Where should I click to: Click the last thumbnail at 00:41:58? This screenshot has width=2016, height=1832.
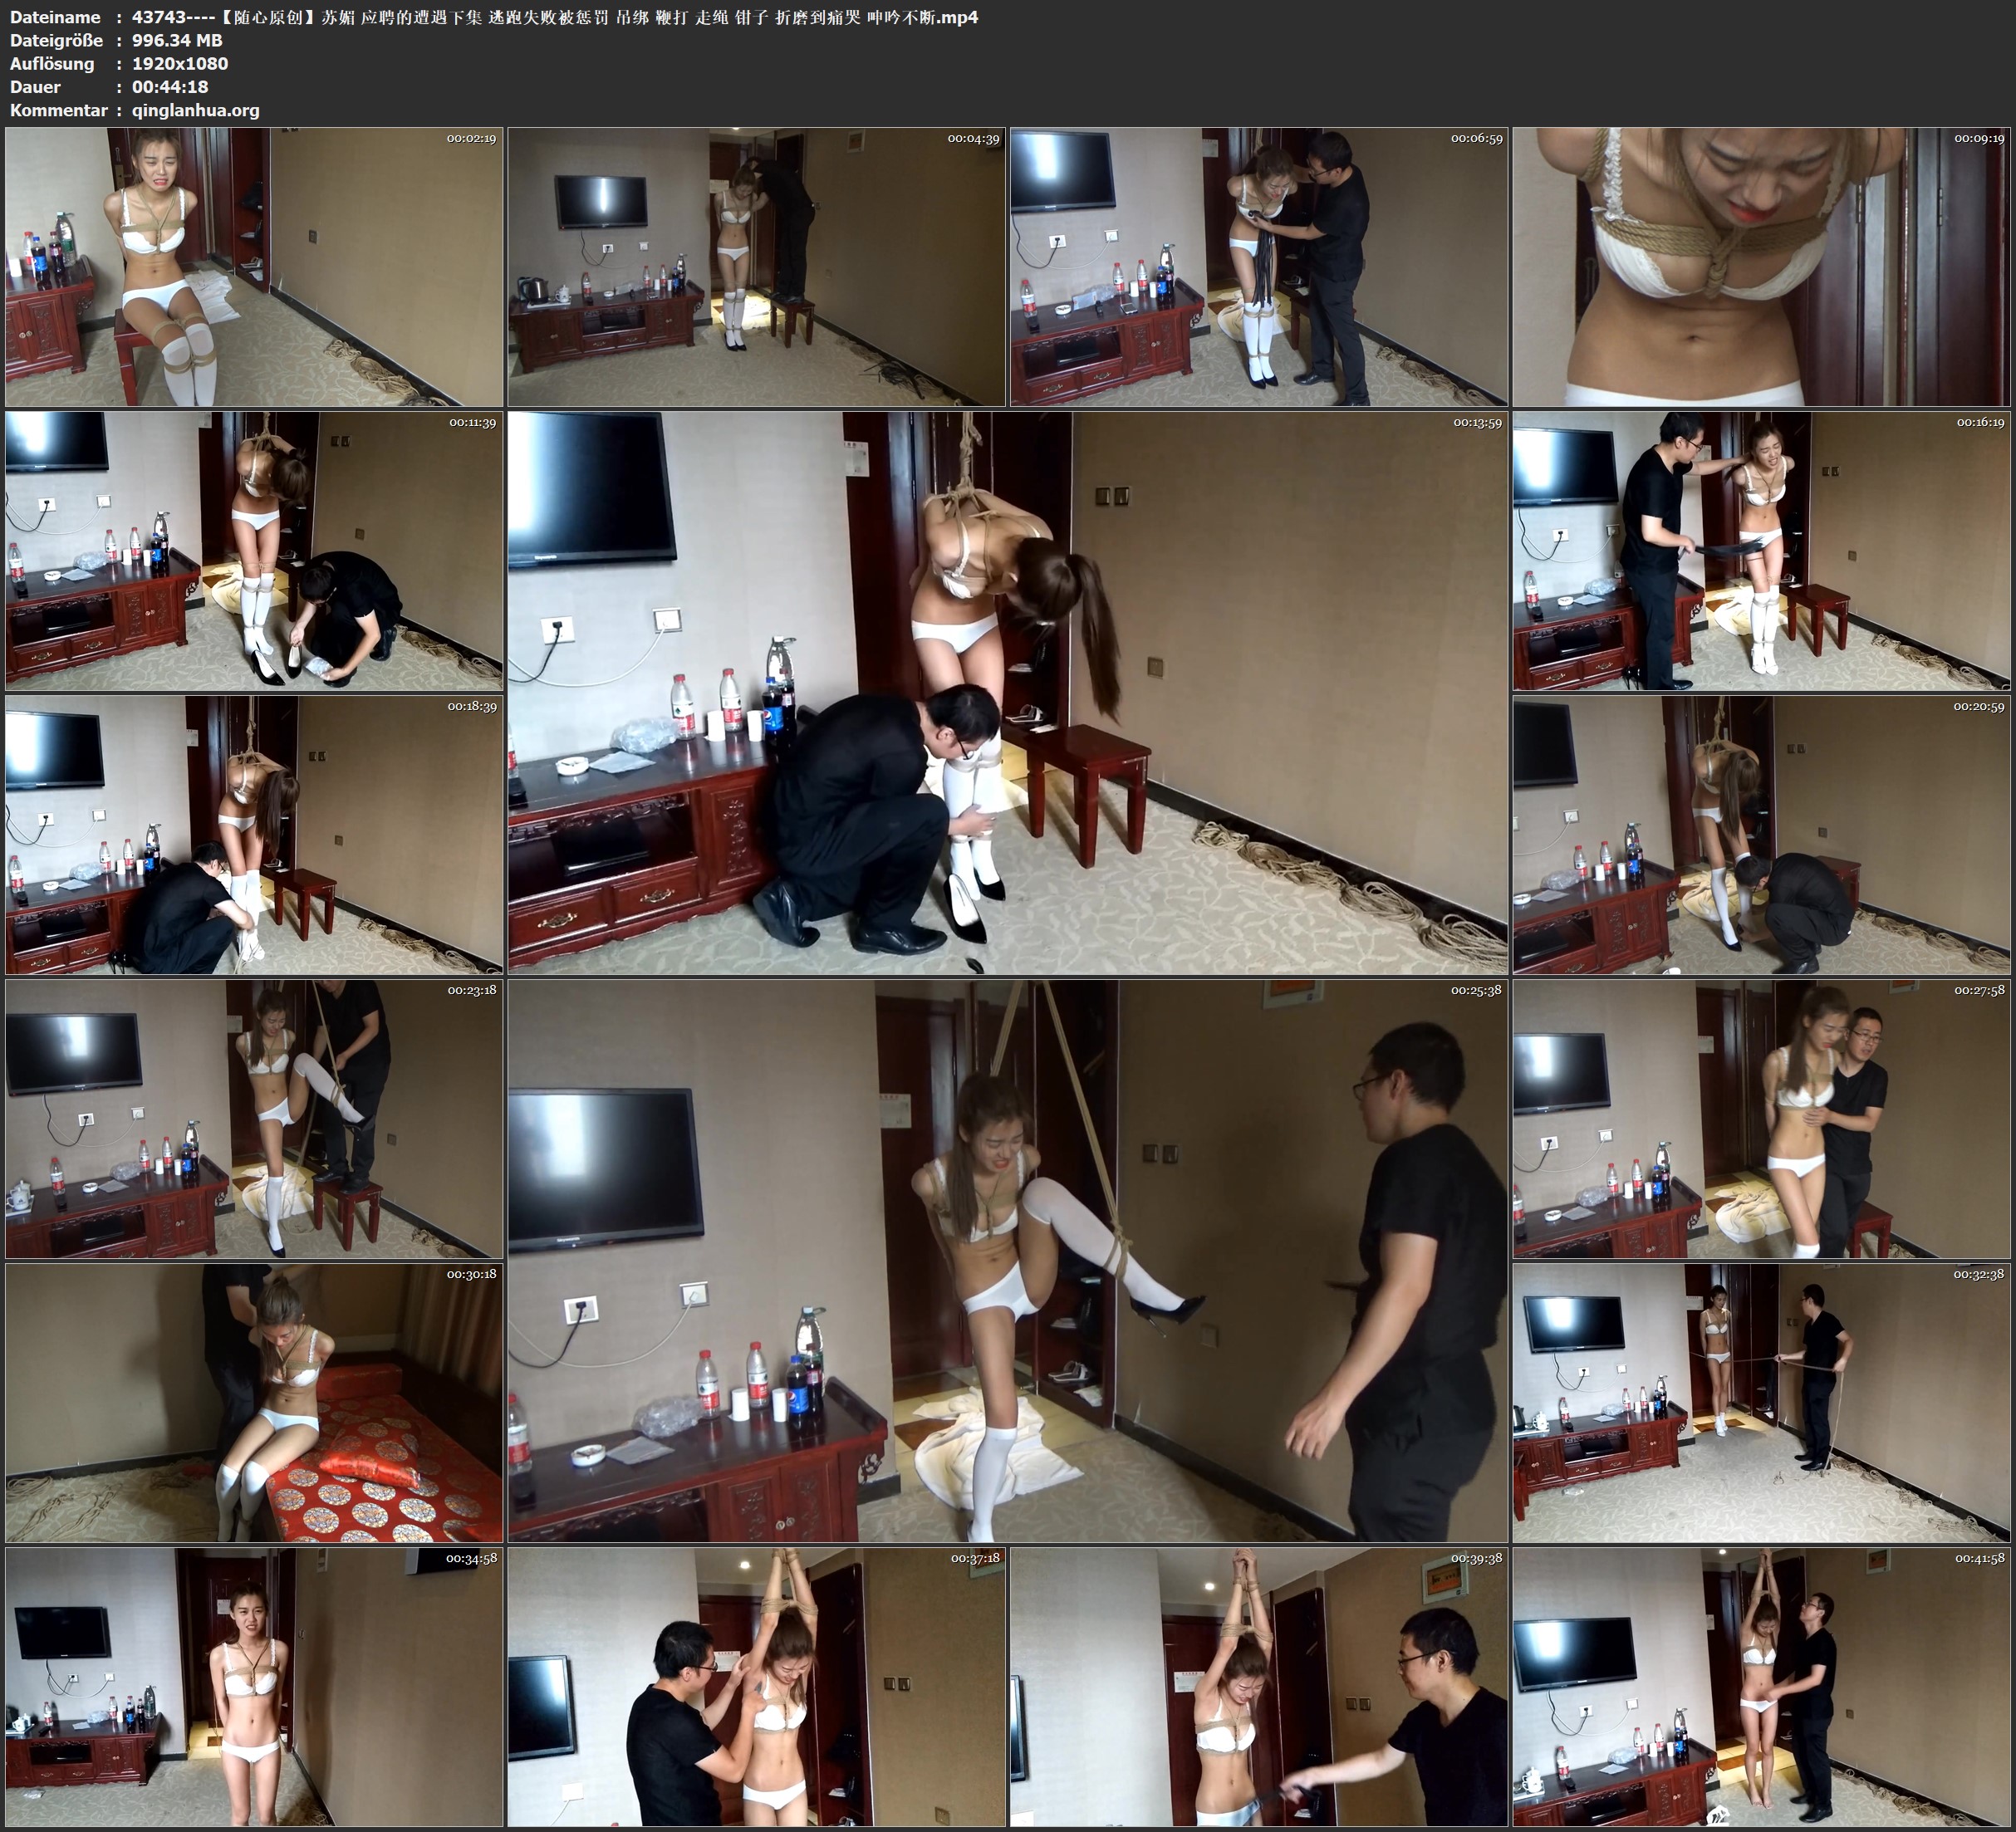(x=1761, y=1687)
